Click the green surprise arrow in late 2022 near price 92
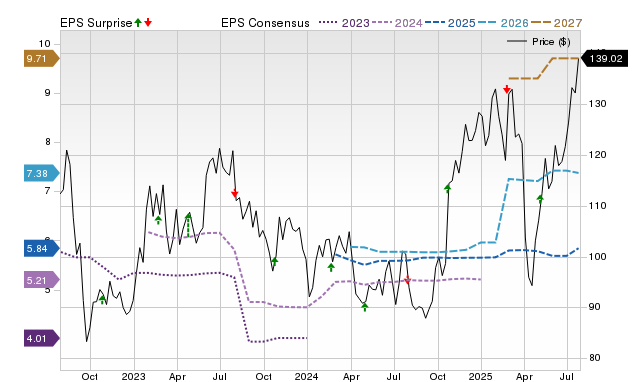640x382 pixels. pyautogui.click(x=102, y=300)
